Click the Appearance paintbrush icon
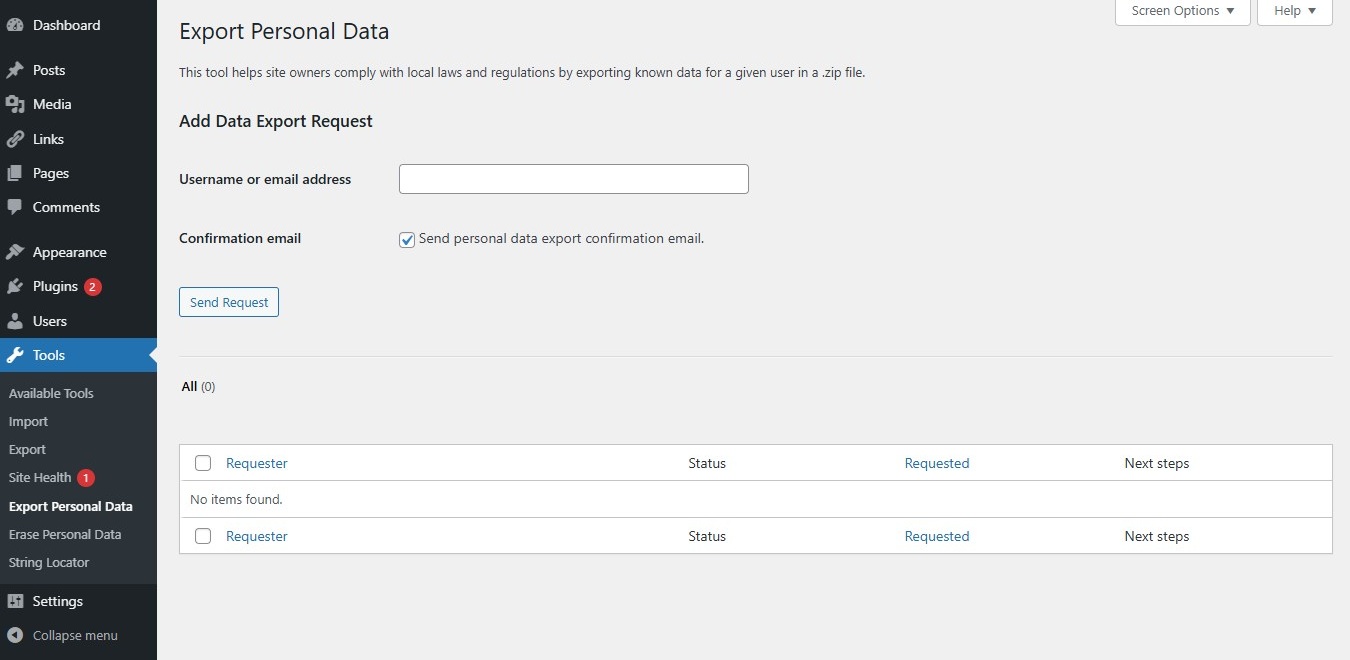 [15, 252]
